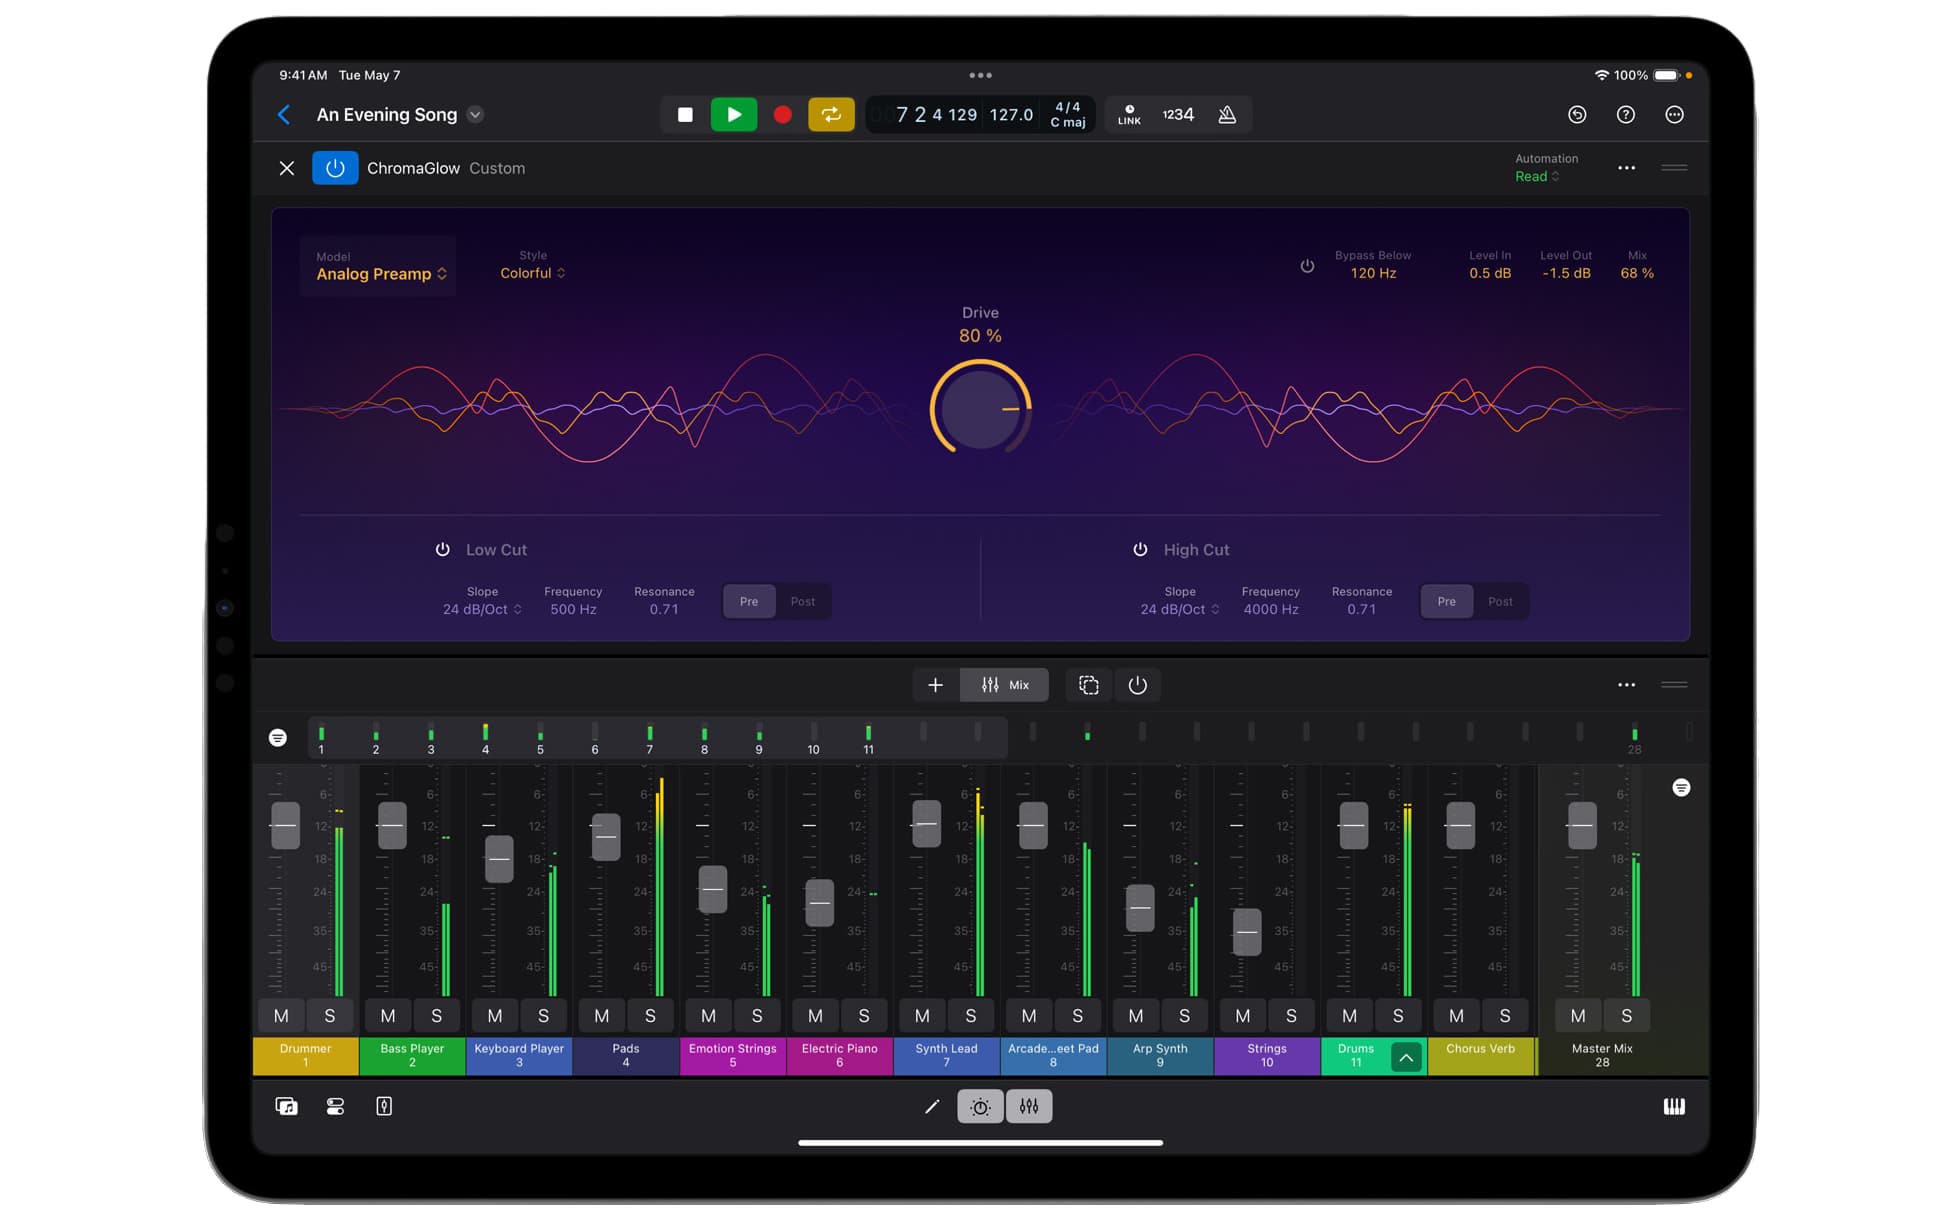Toggle the mixer power icon

[x=1138, y=685]
